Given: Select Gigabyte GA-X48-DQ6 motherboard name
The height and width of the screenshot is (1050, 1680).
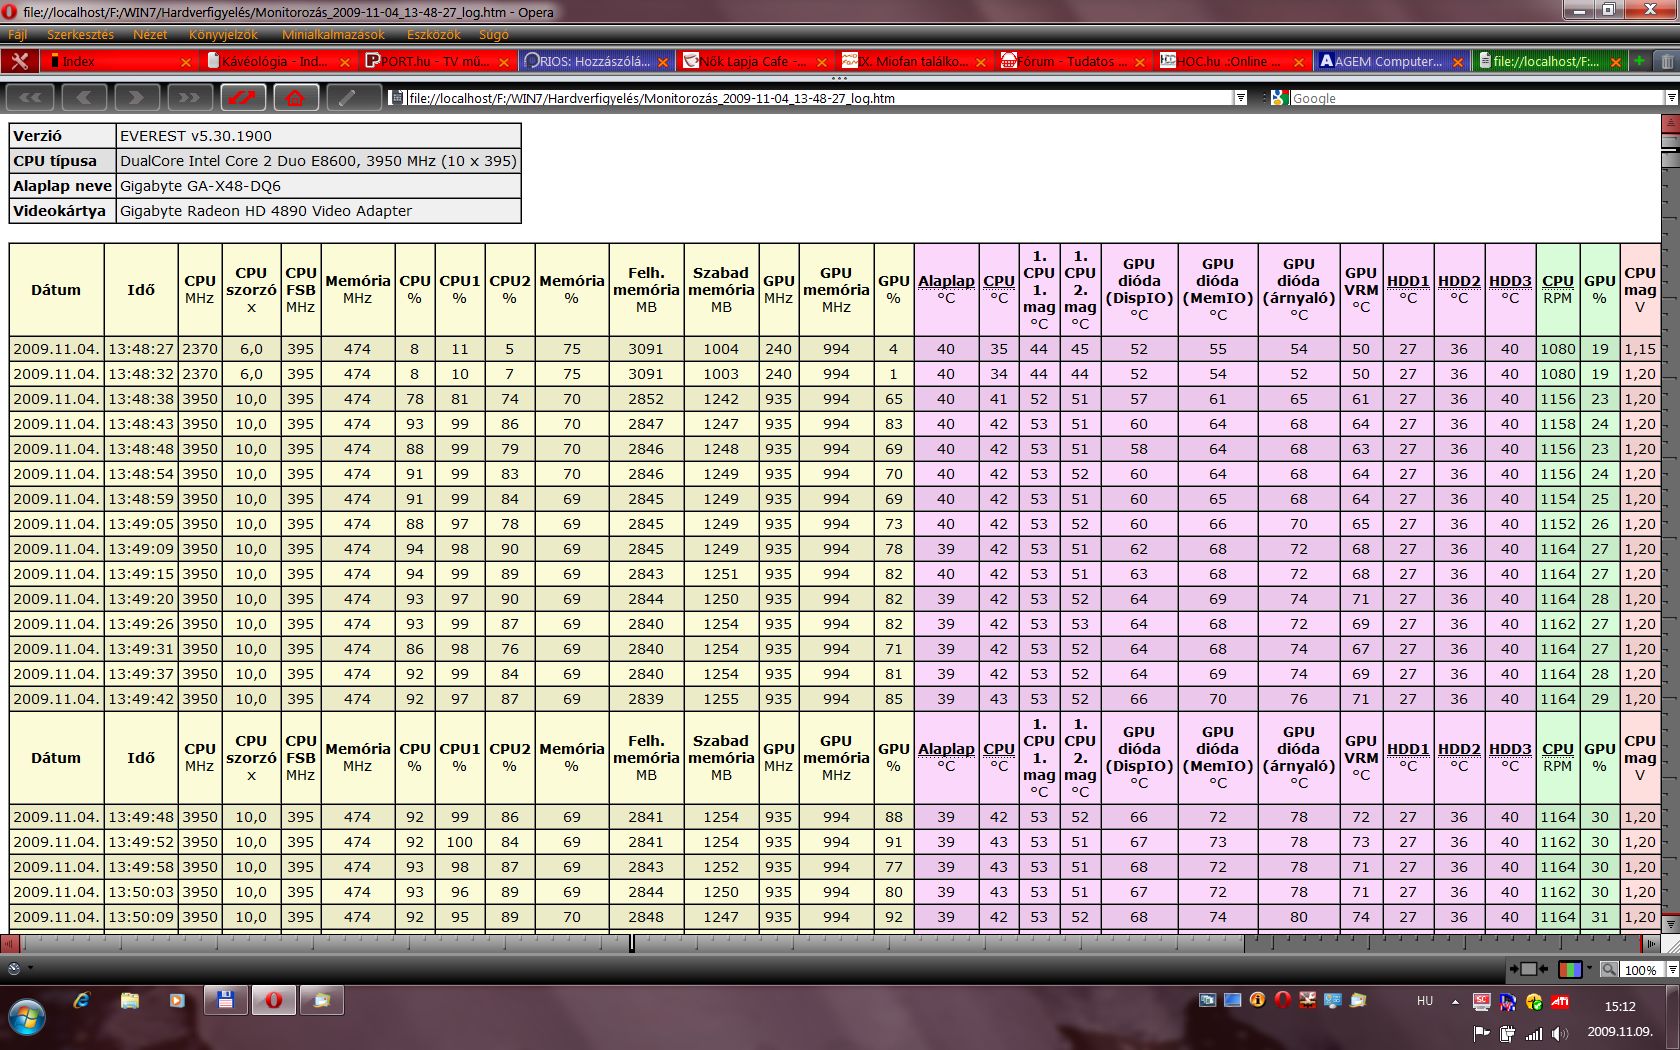Looking at the screenshot, I should 200,186.
